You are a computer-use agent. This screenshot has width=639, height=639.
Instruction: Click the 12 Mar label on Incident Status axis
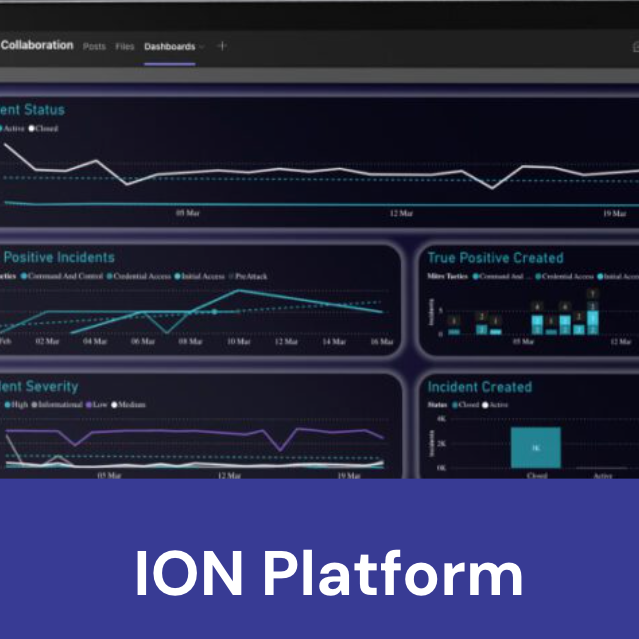401,214
